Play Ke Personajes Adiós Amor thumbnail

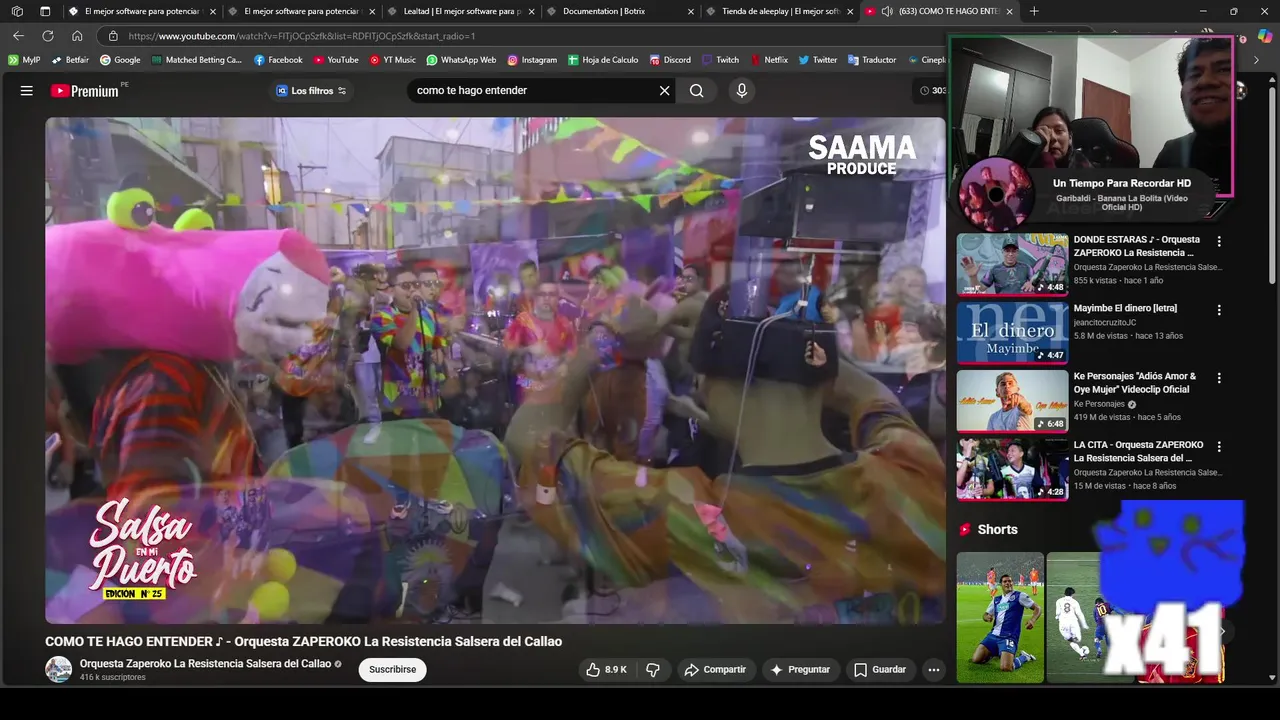1012,401
